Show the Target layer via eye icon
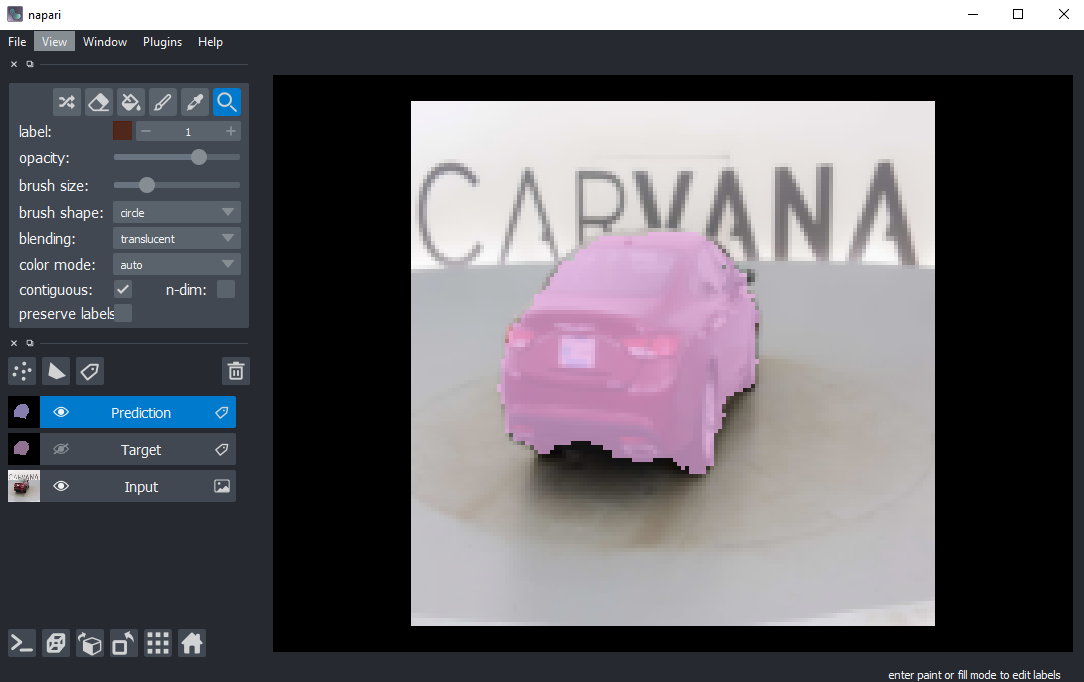1084x682 pixels. point(61,449)
